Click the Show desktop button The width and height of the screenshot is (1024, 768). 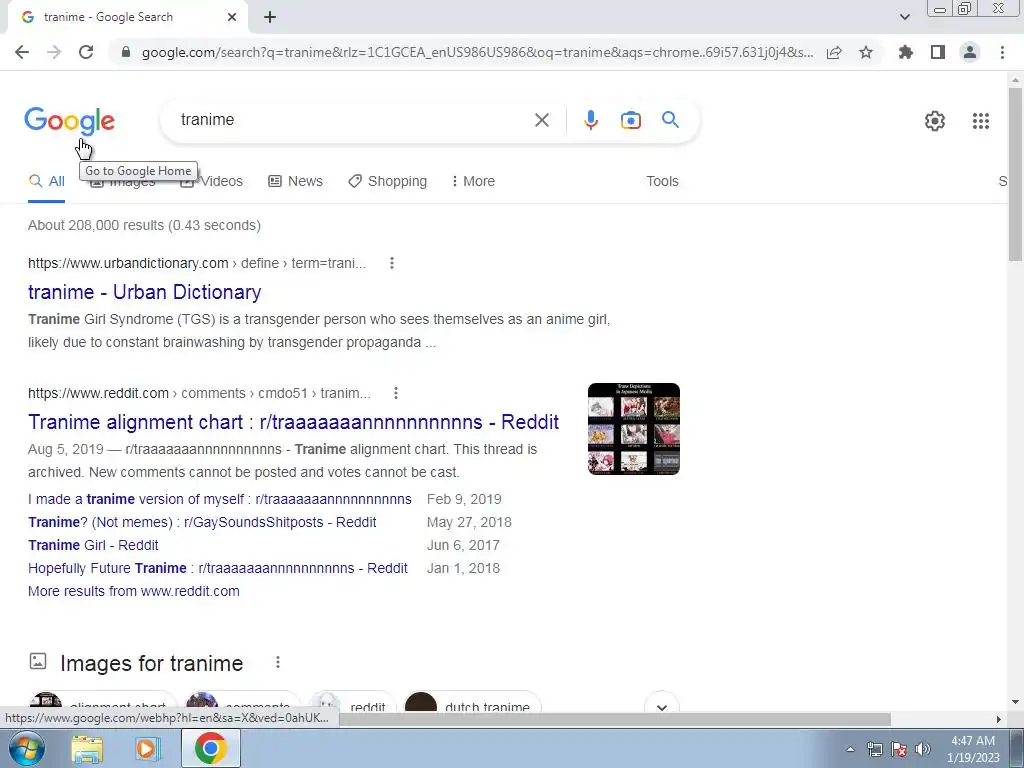click(1017, 749)
